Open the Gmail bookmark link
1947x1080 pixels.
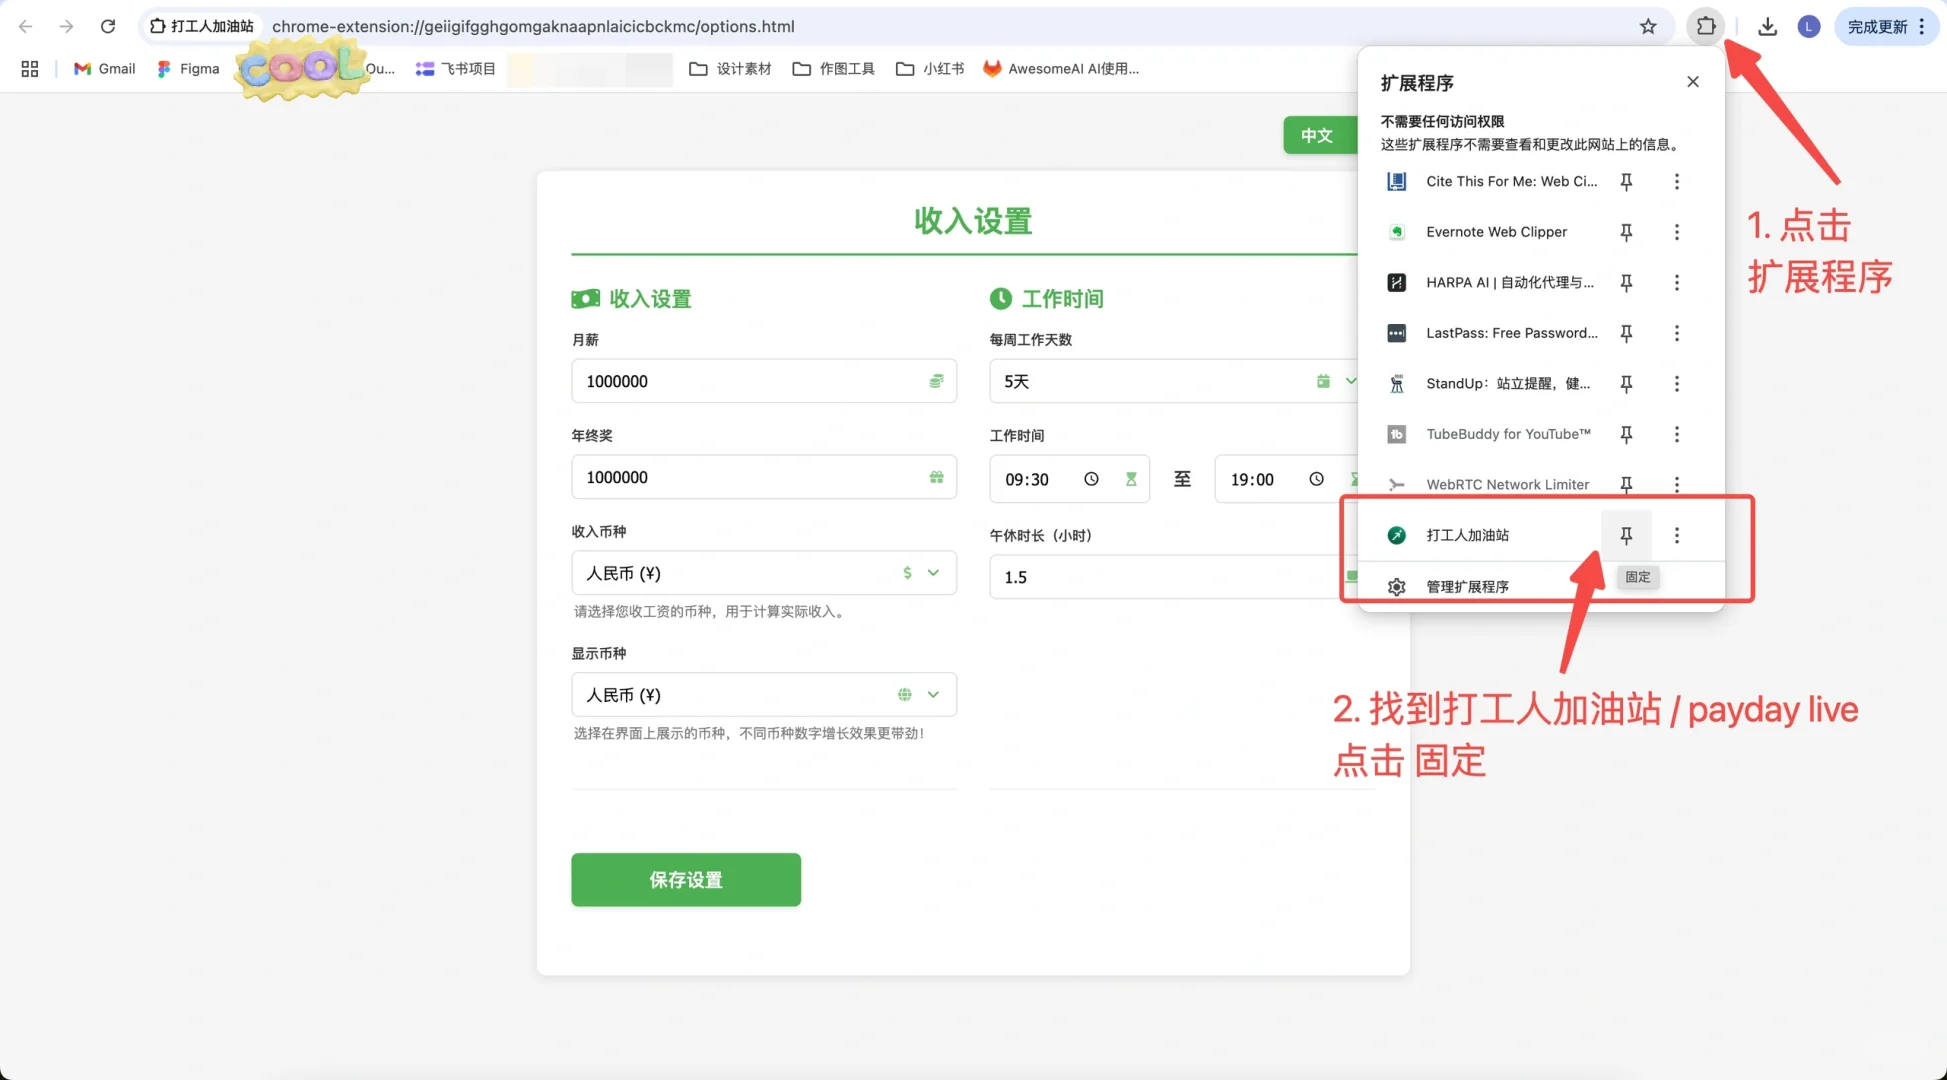coord(103,68)
